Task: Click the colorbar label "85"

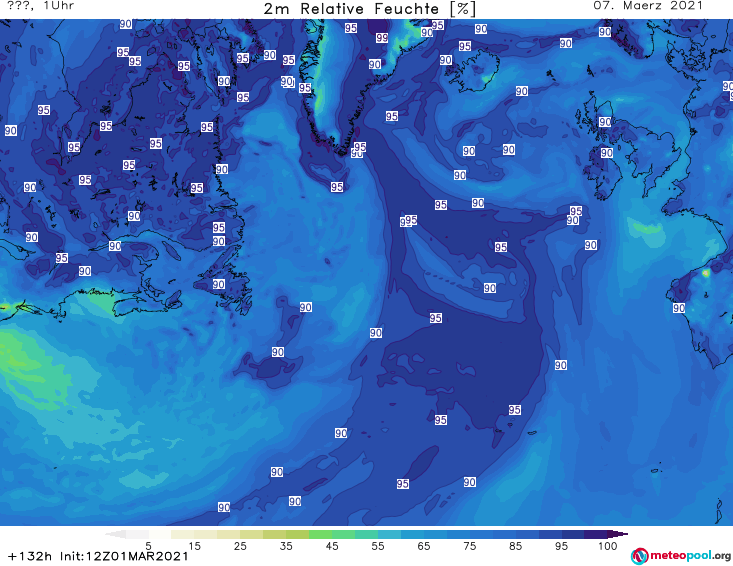Action: pyautogui.click(x=515, y=546)
